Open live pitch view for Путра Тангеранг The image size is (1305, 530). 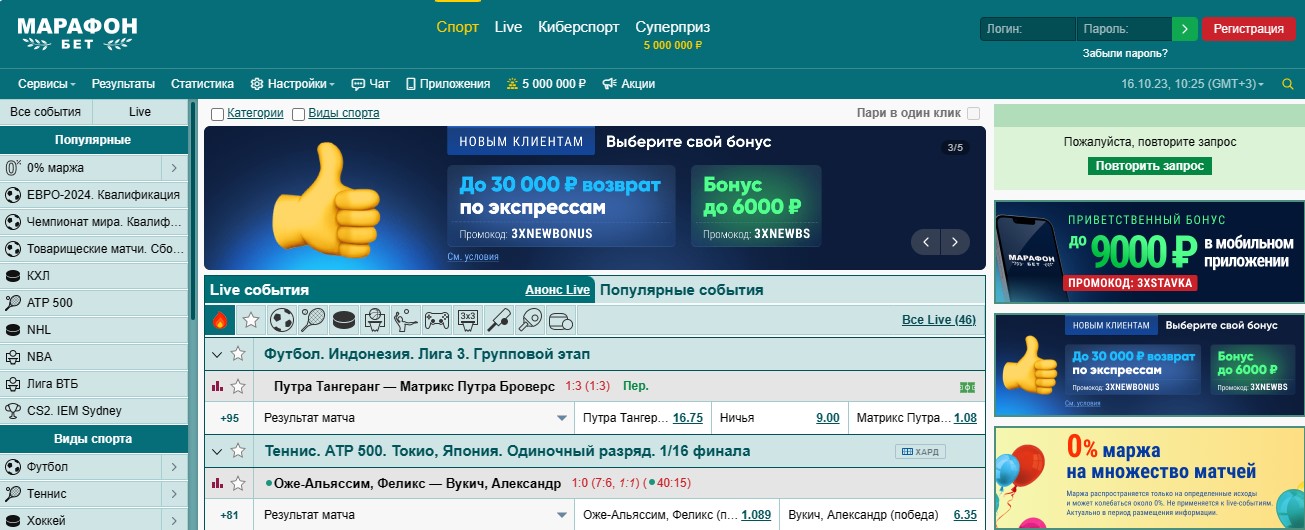[x=967, y=386]
